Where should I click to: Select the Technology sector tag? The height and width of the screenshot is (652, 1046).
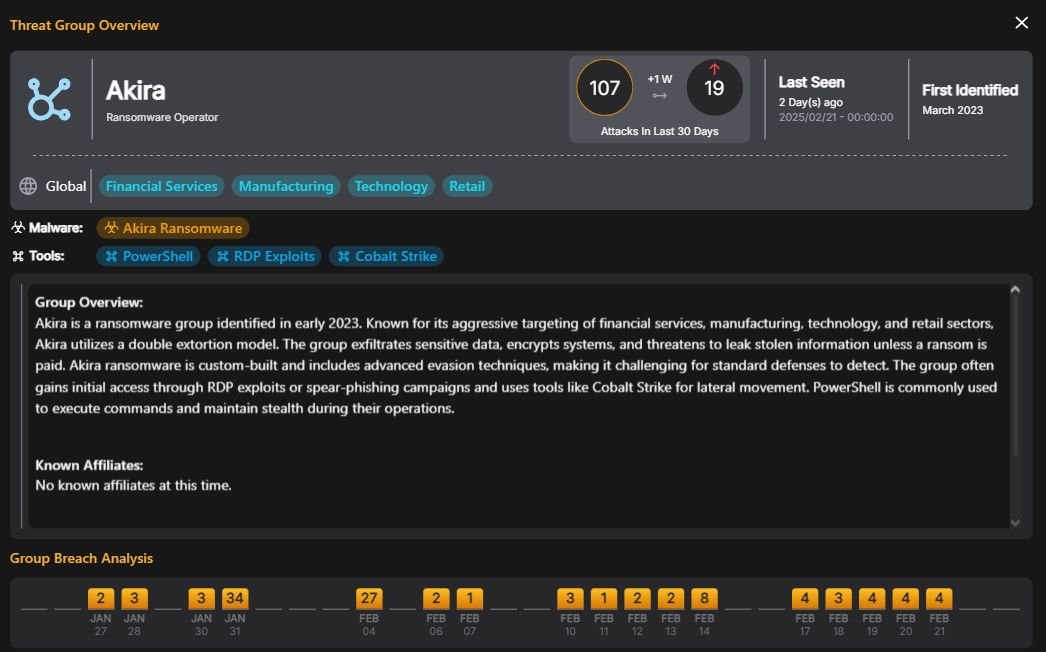391,186
